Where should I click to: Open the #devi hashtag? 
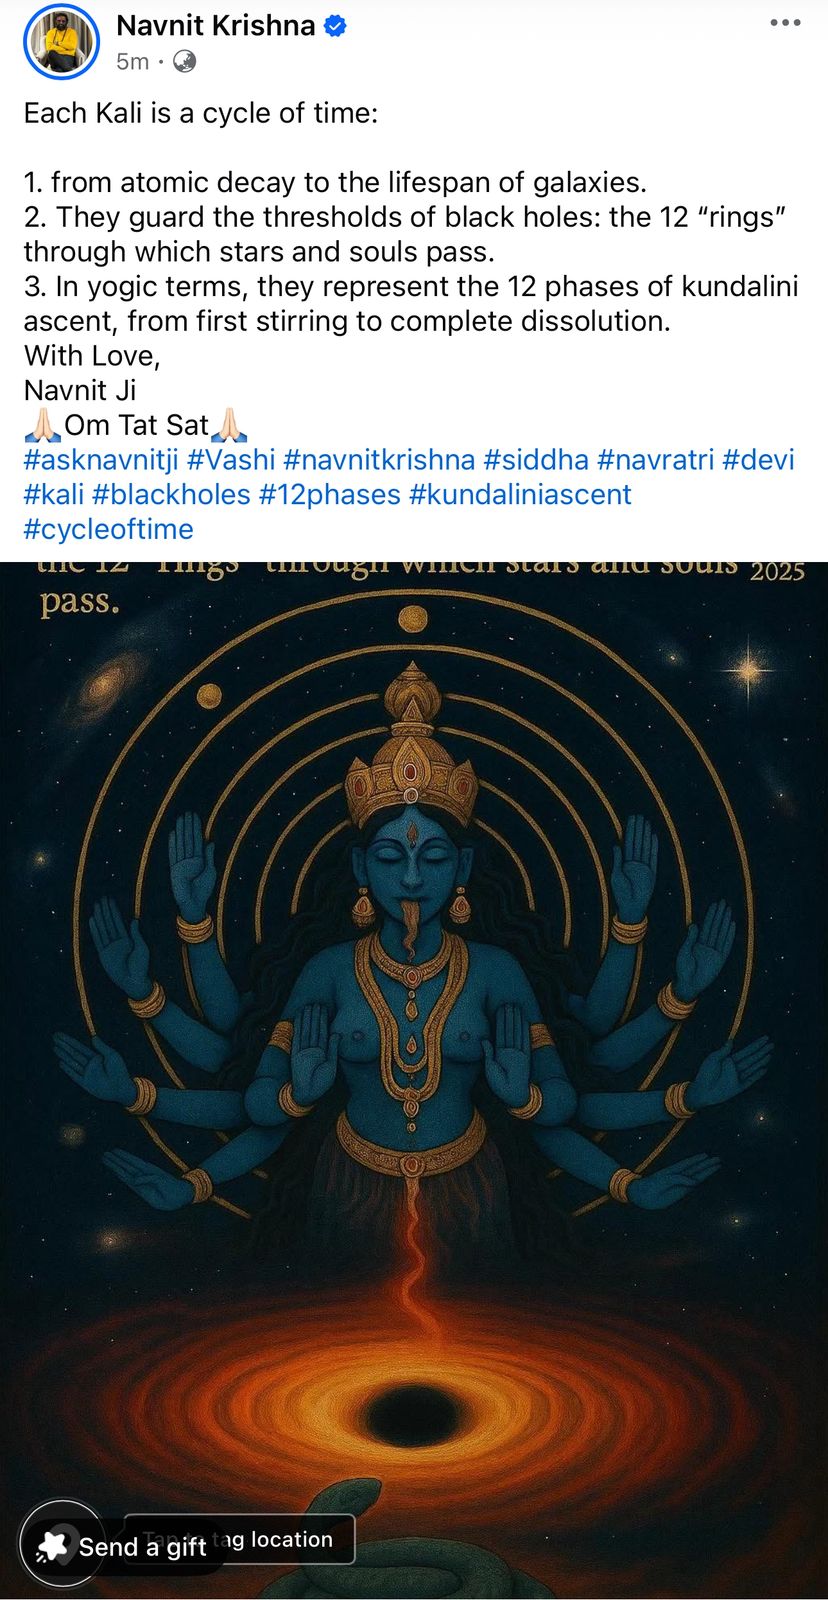pyautogui.click(x=758, y=460)
